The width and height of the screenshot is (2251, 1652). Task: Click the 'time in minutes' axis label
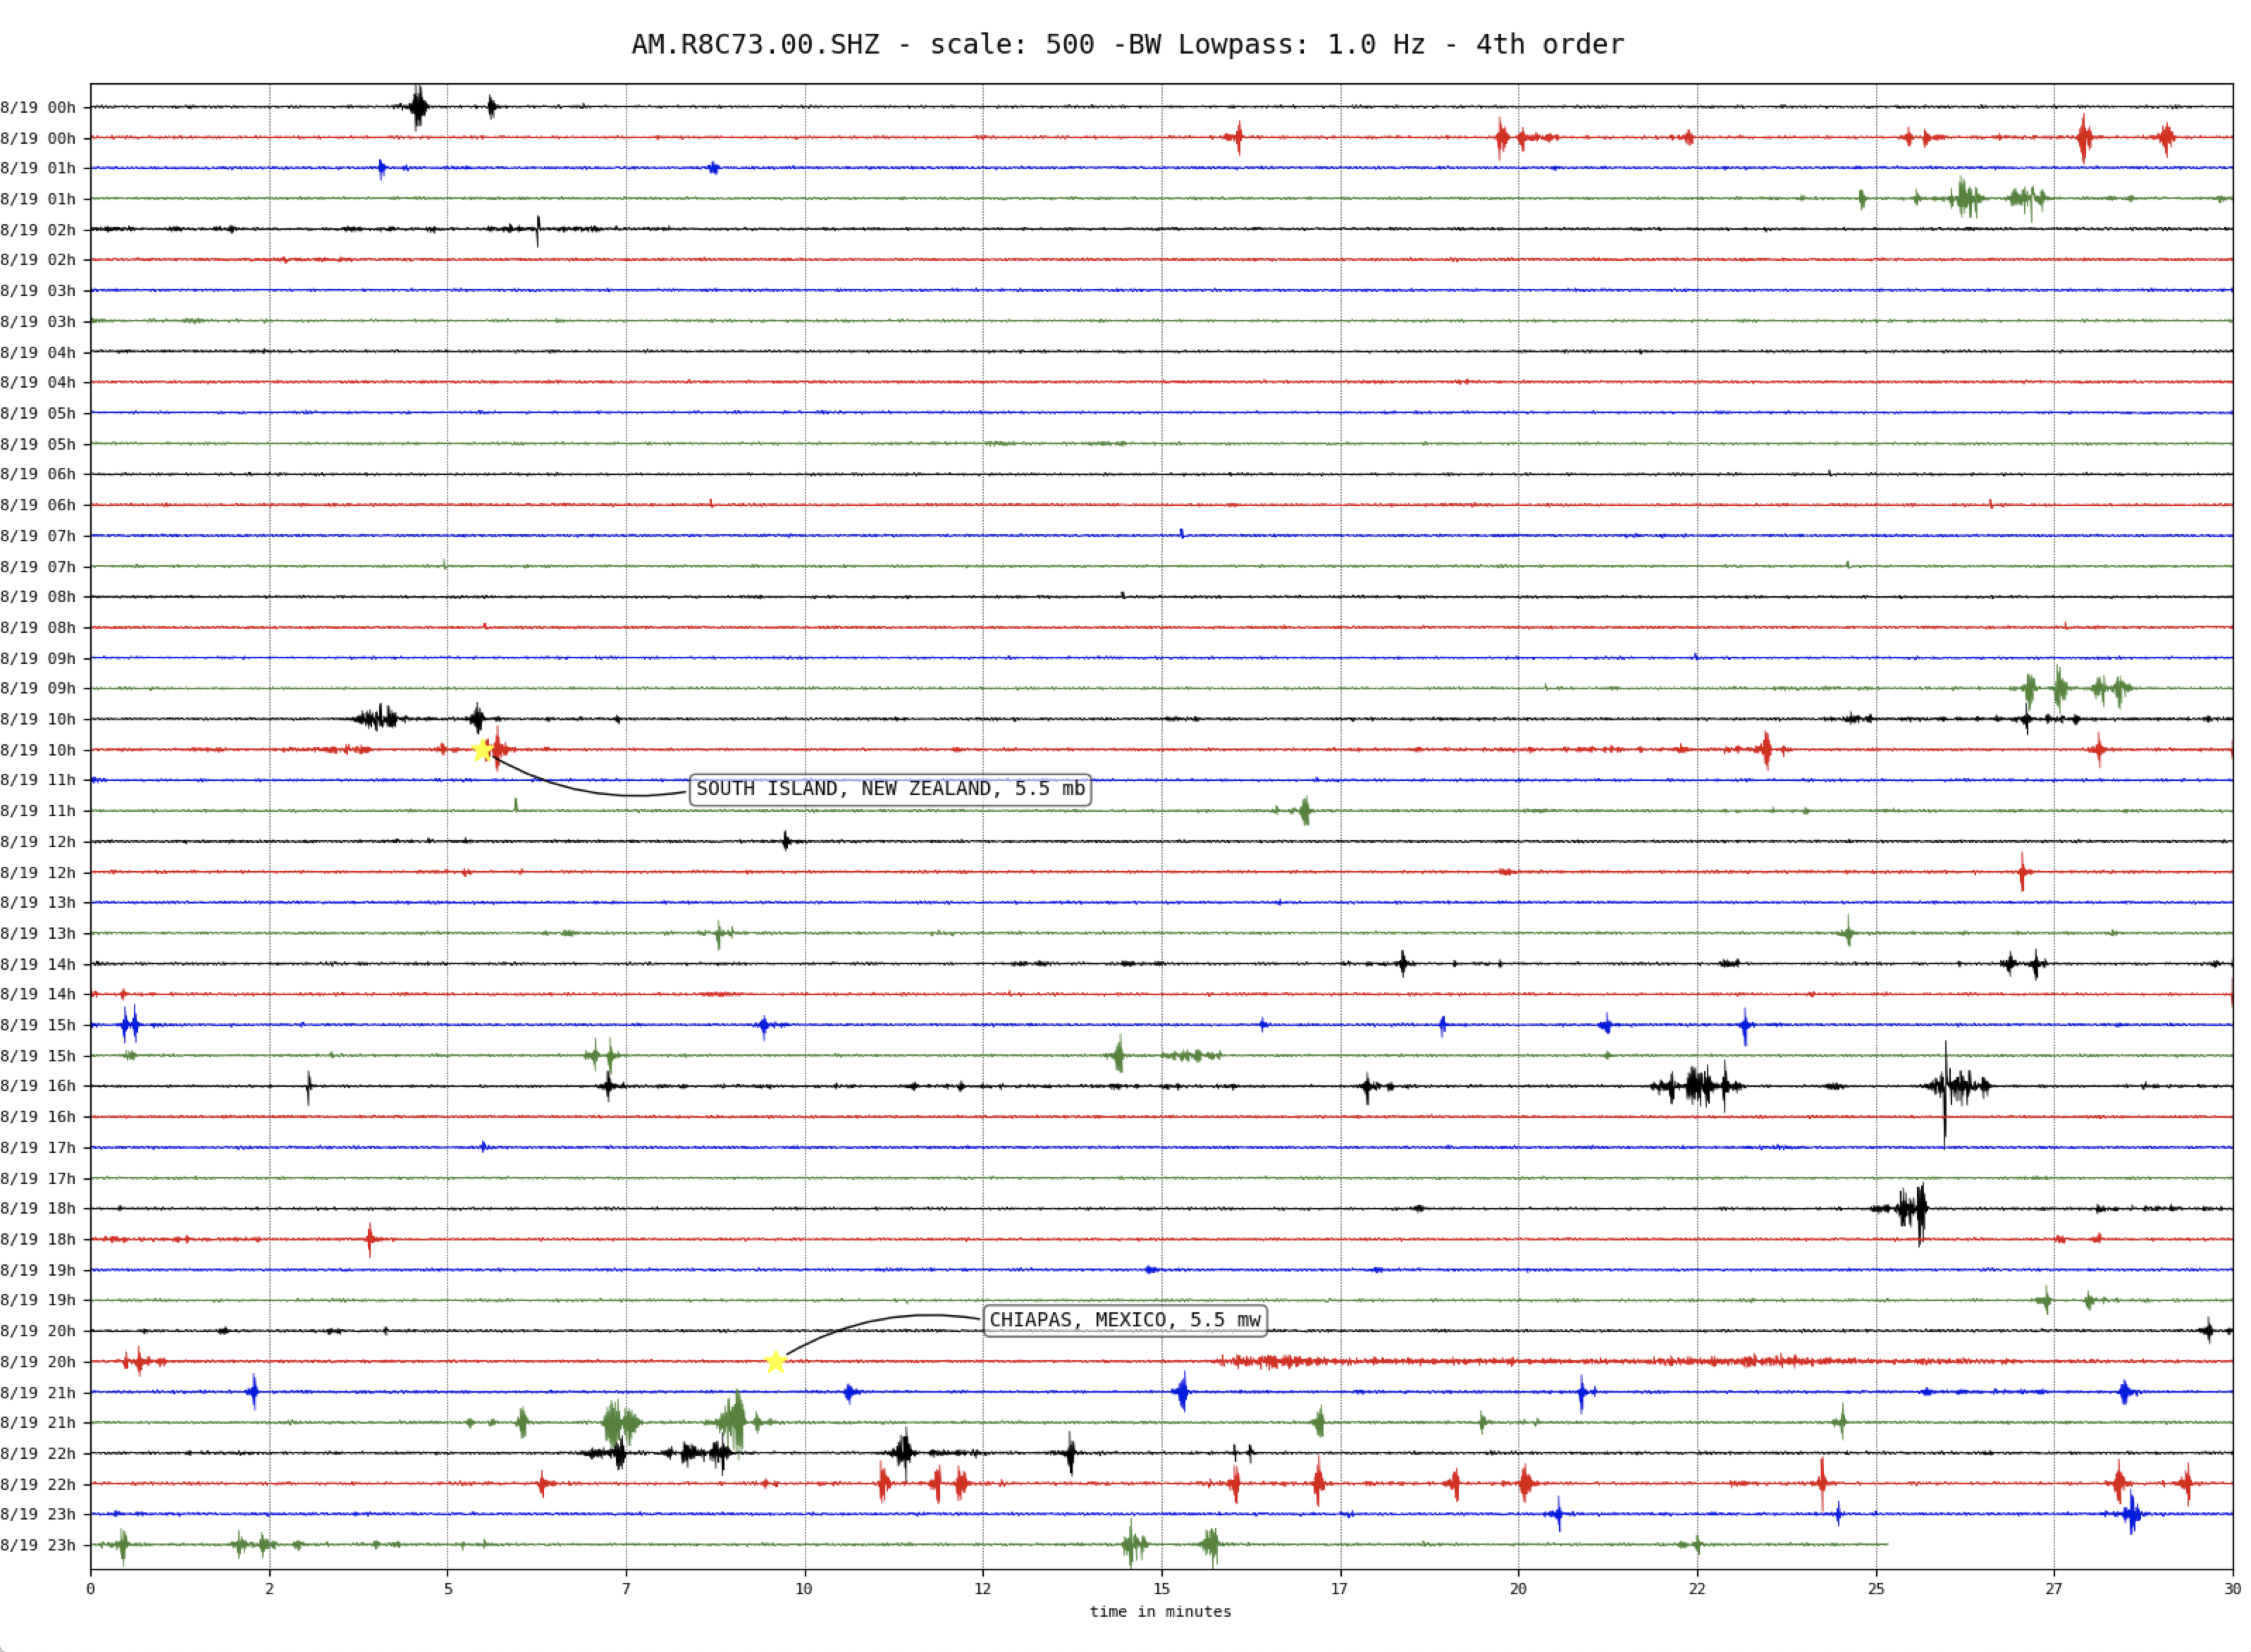[x=1160, y=1611]
